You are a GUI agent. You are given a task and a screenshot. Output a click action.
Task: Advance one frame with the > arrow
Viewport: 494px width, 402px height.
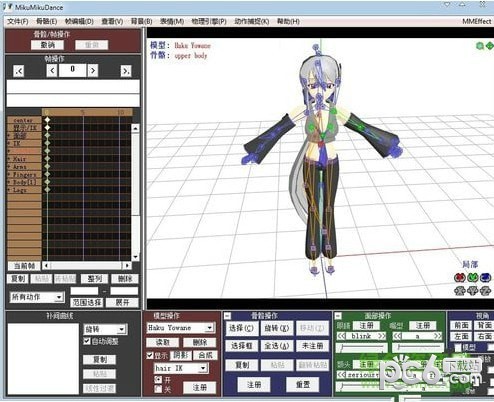[93, 71]
